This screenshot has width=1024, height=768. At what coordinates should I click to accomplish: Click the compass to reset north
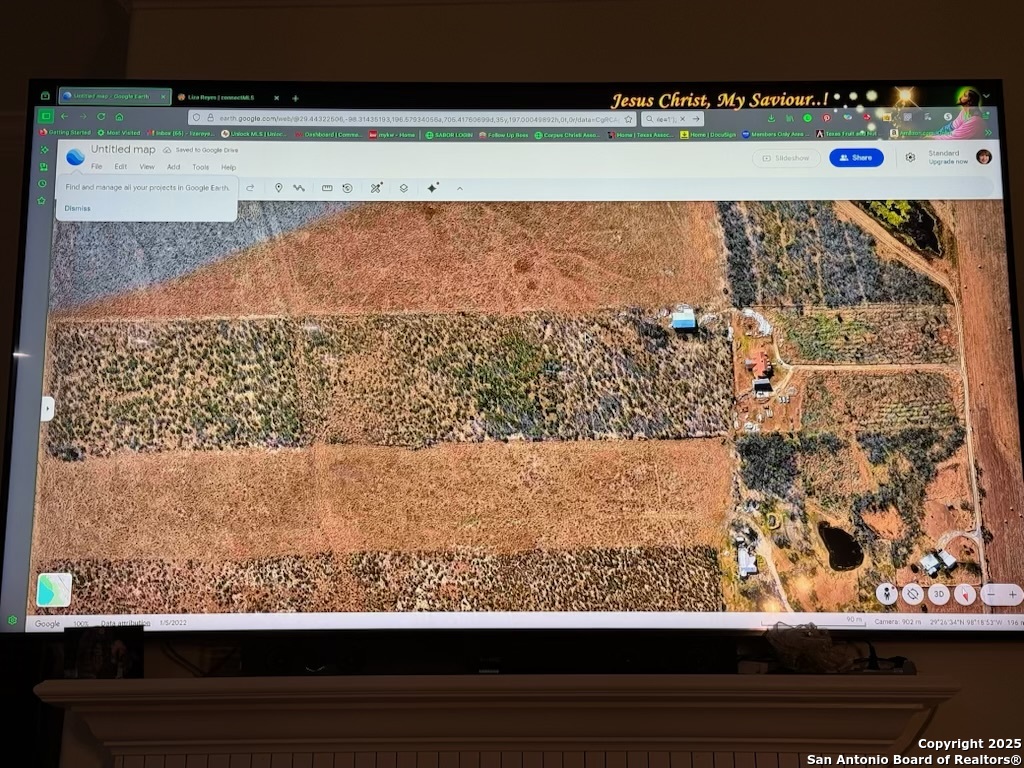click(964, 594)
